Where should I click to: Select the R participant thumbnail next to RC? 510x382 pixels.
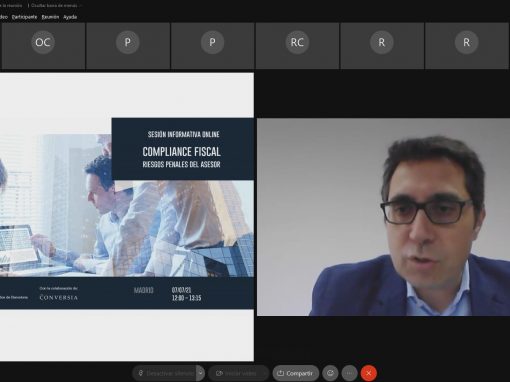coord(382,46)
